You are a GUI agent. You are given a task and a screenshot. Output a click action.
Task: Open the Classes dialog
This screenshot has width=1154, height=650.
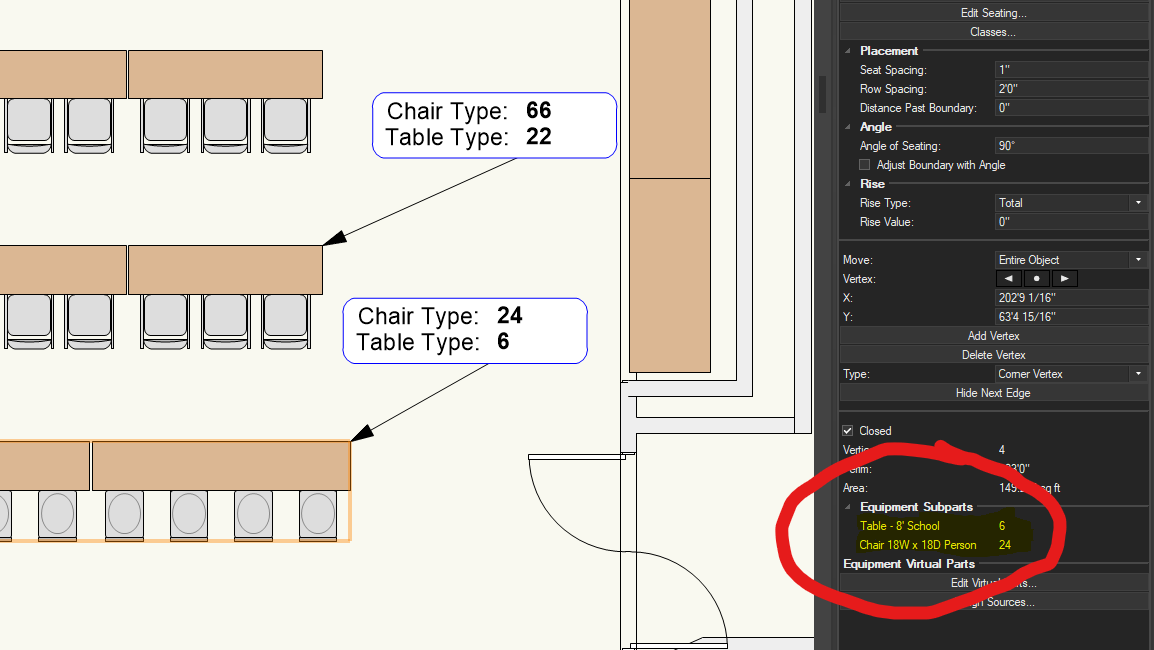click(x=993, y=31)
